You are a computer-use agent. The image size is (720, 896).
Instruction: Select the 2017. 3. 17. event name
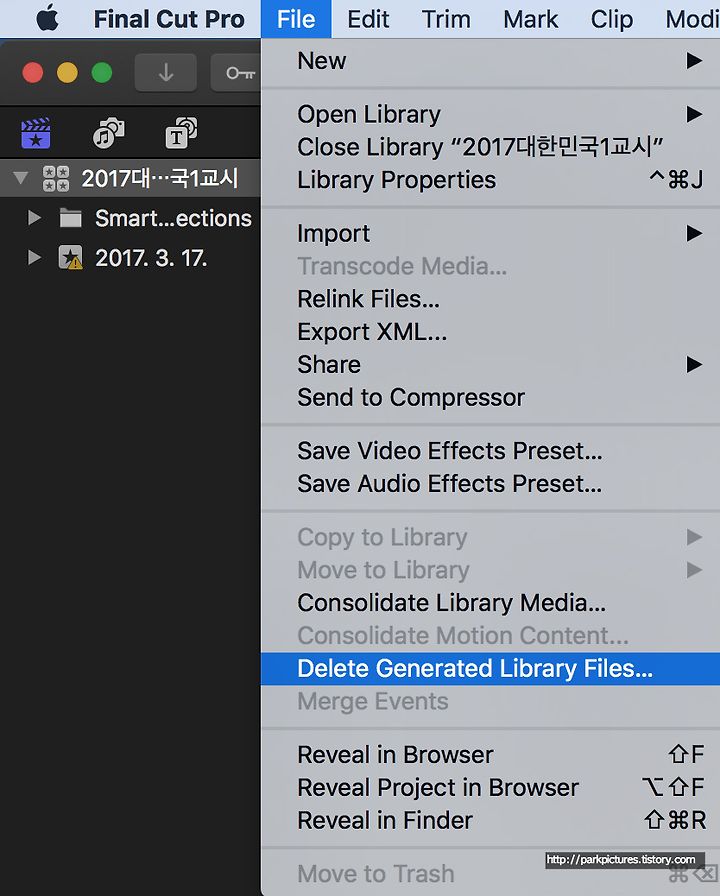[x=151, y=258]
